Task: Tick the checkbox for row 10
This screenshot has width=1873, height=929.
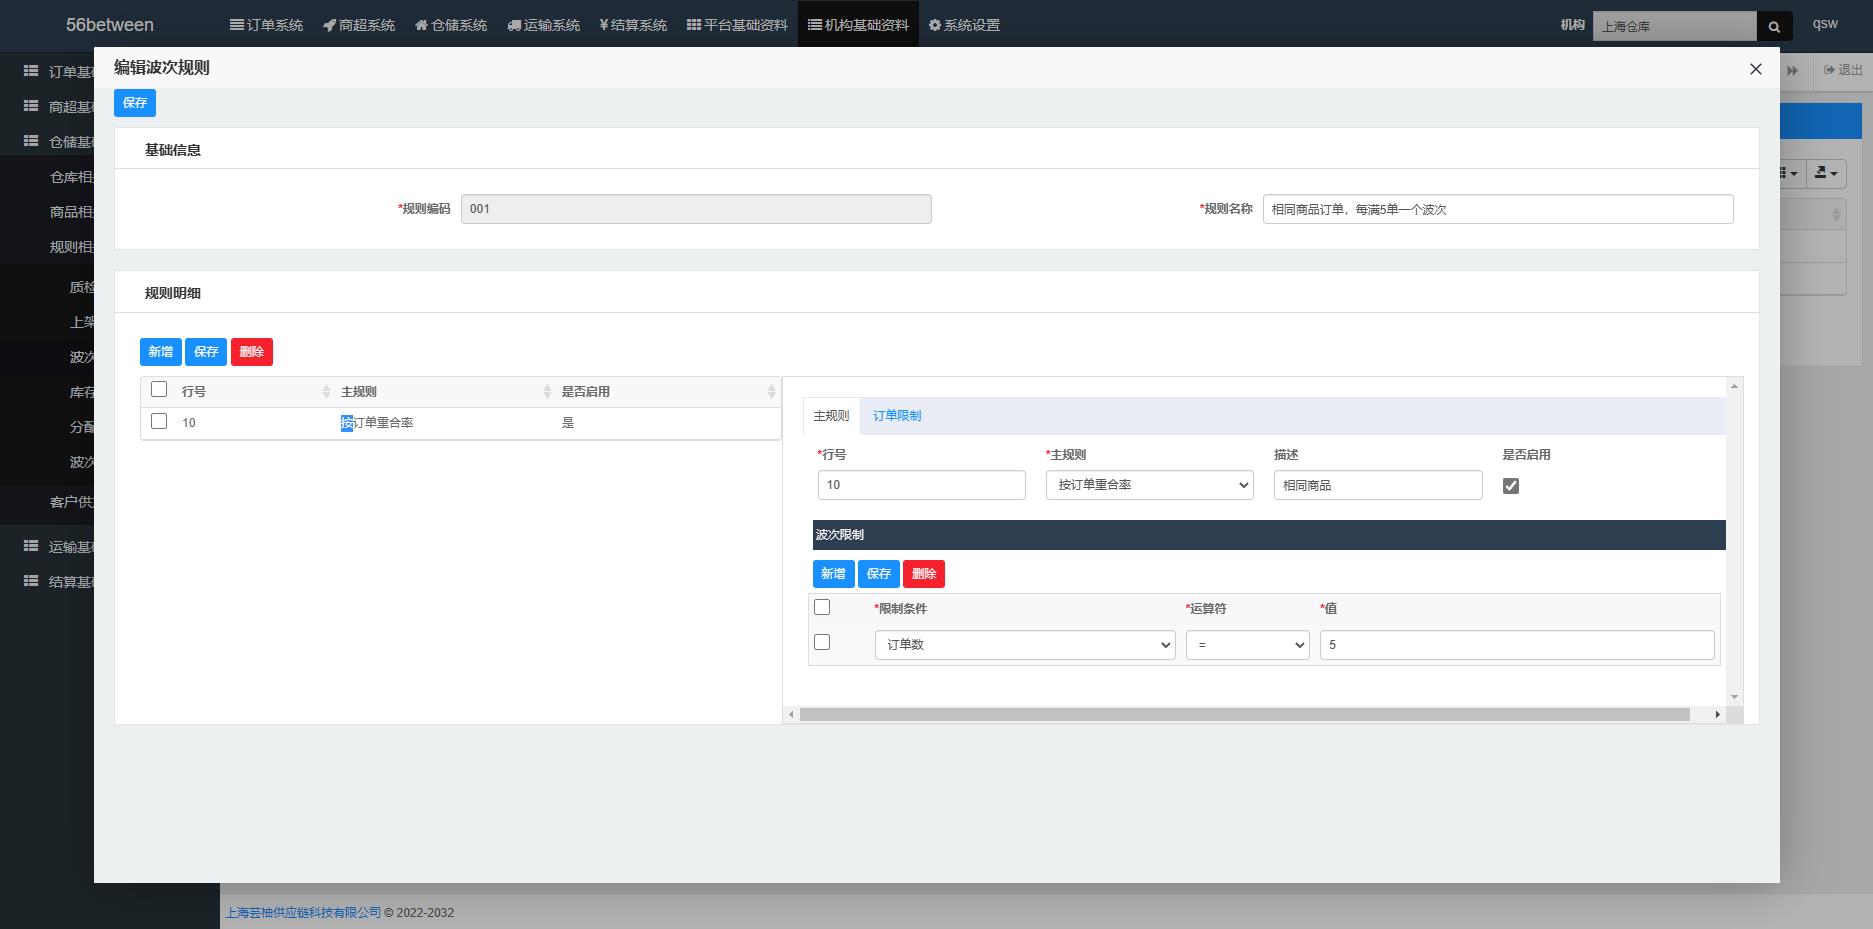Action: 159,421
